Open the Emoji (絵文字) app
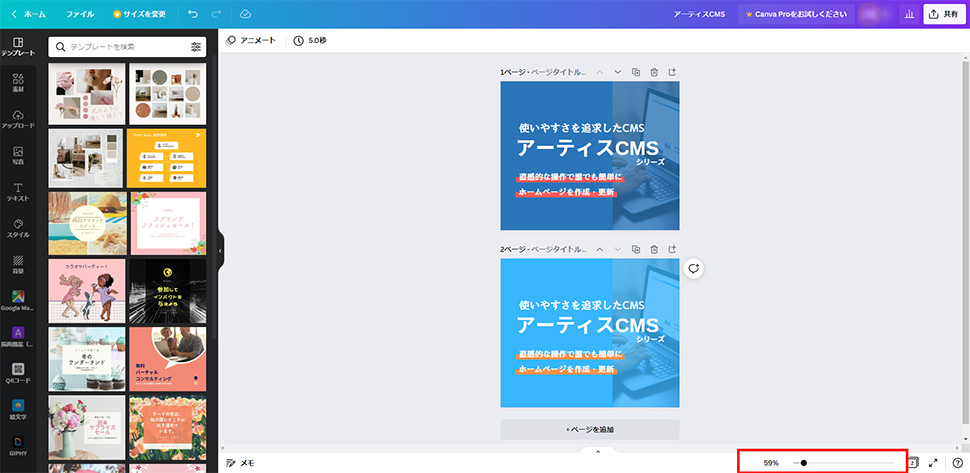The image size is (970, 473). click(x=18, y=411)
